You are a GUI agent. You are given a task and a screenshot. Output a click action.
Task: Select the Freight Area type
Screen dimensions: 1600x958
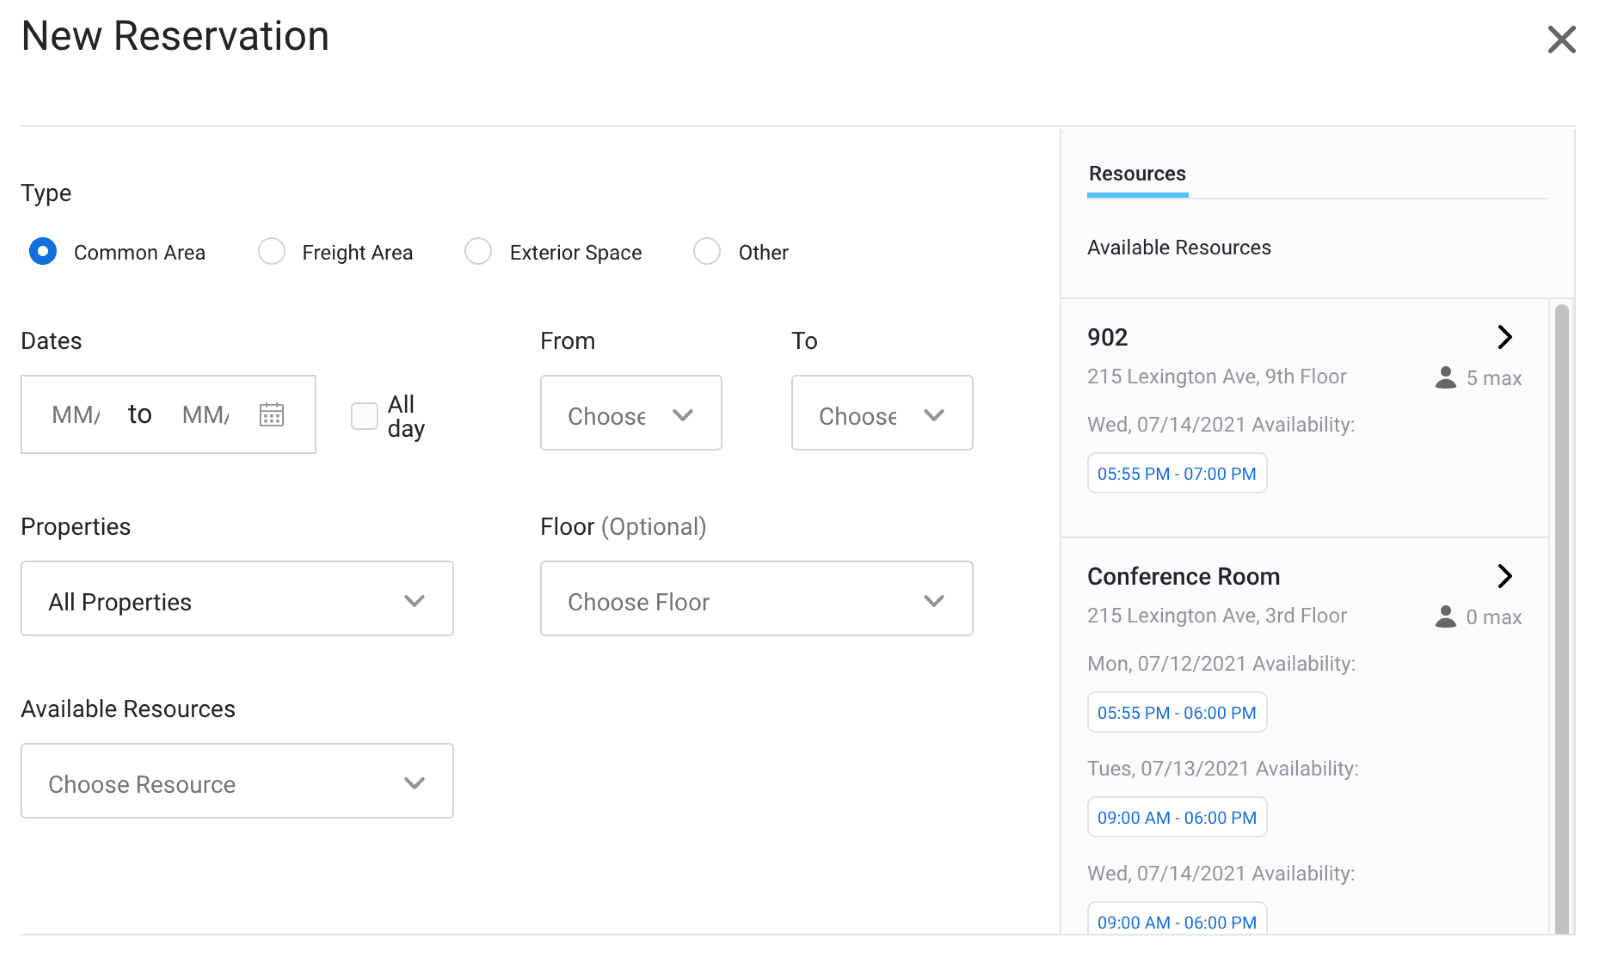click(271, 251)
